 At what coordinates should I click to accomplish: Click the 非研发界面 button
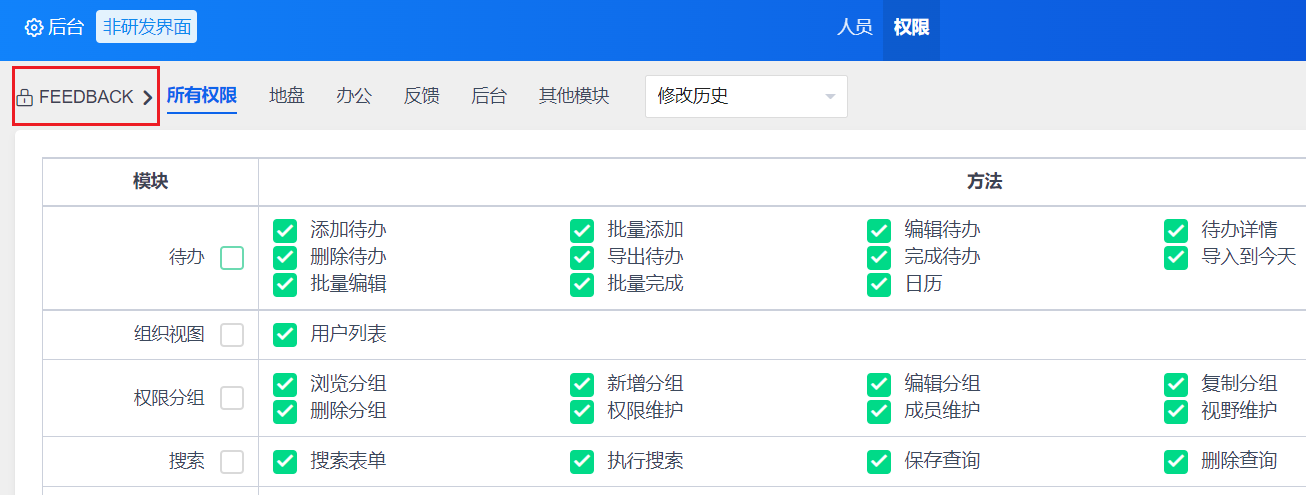click(x=147, y=27)
